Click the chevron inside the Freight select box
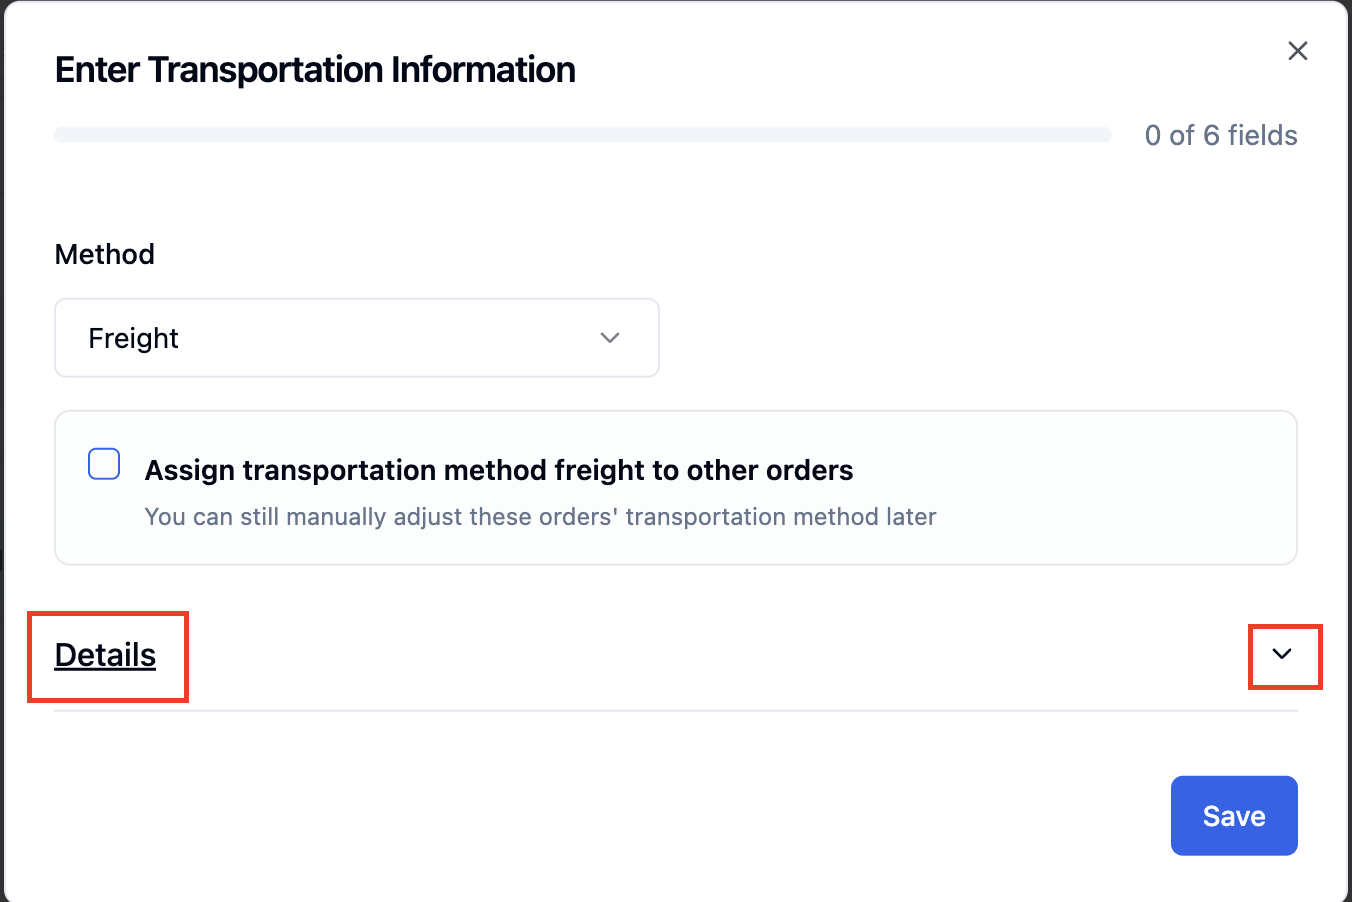The width and height of the screenshot is (1352, 902). pyautogui.click(x=610, y=338)
